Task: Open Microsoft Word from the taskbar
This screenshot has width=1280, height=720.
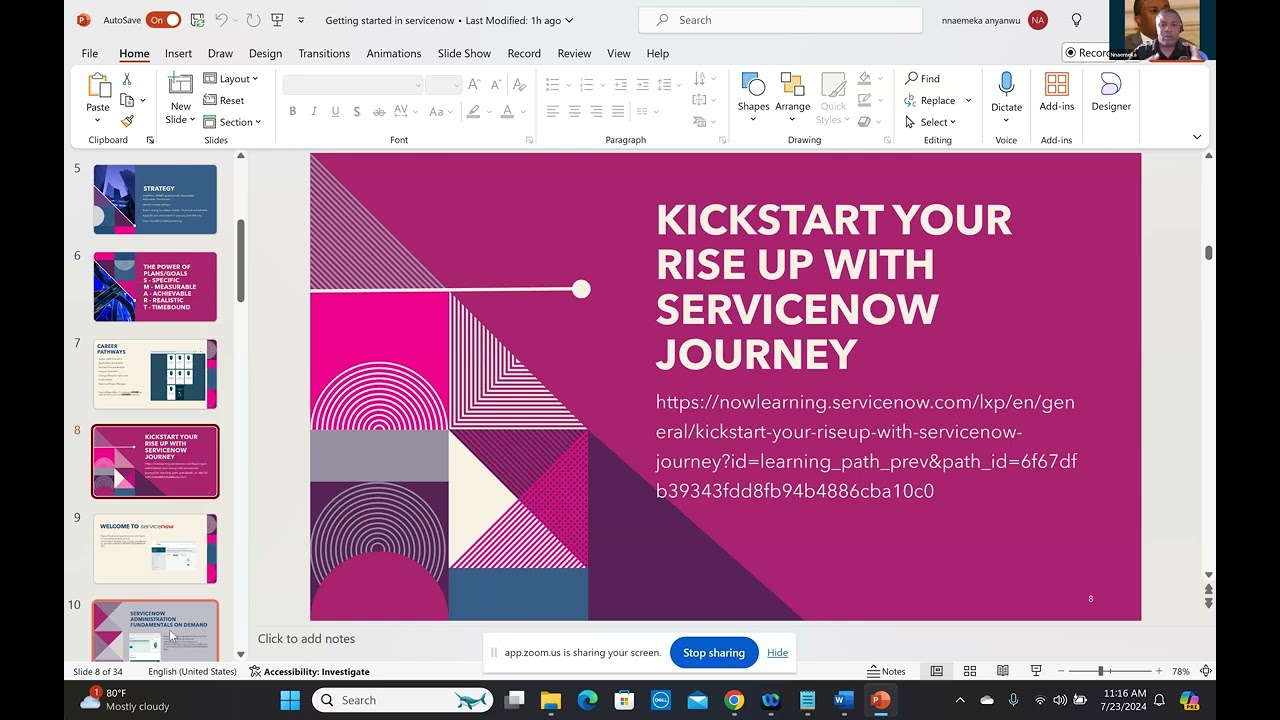Action: 844,700
